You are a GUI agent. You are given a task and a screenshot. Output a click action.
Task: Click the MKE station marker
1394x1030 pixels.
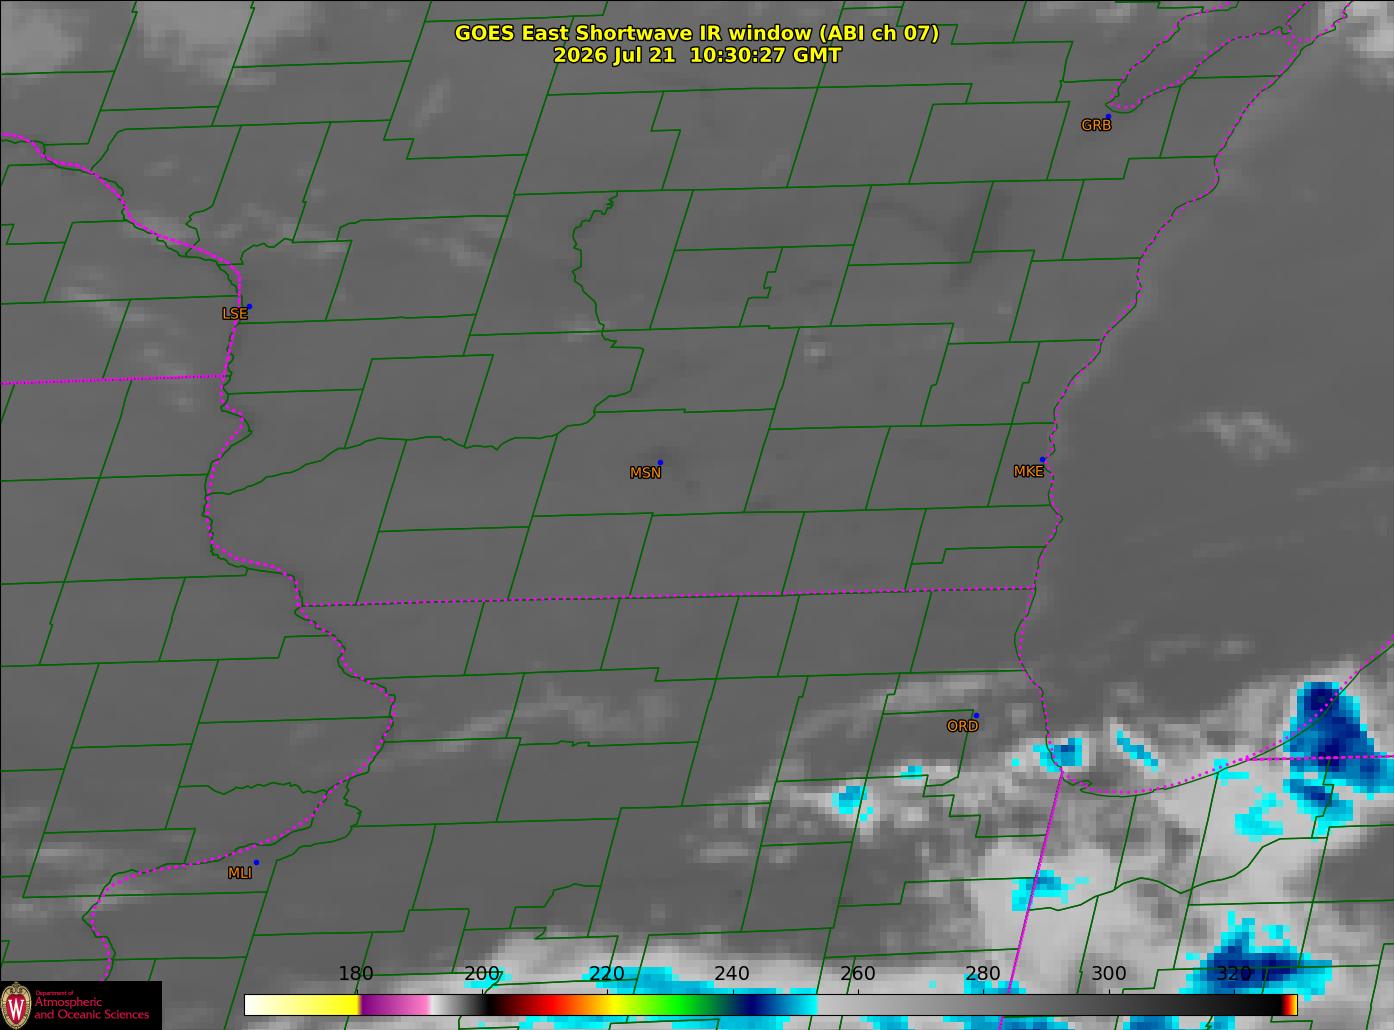(x=1042, y=460)
